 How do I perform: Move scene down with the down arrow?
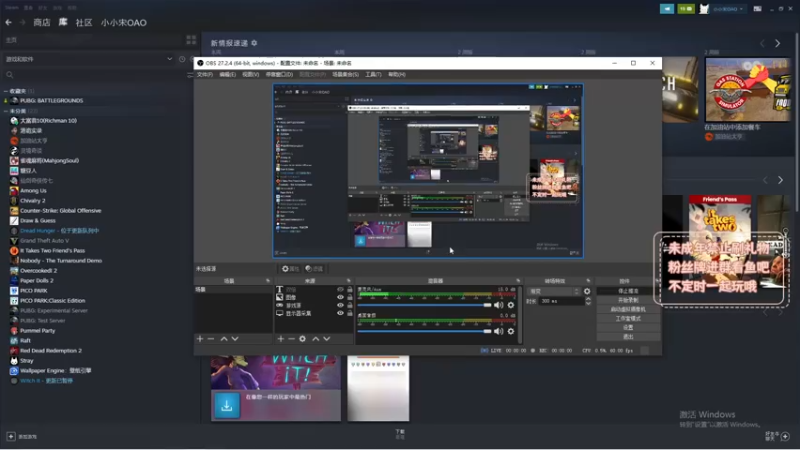click(235, 339)
